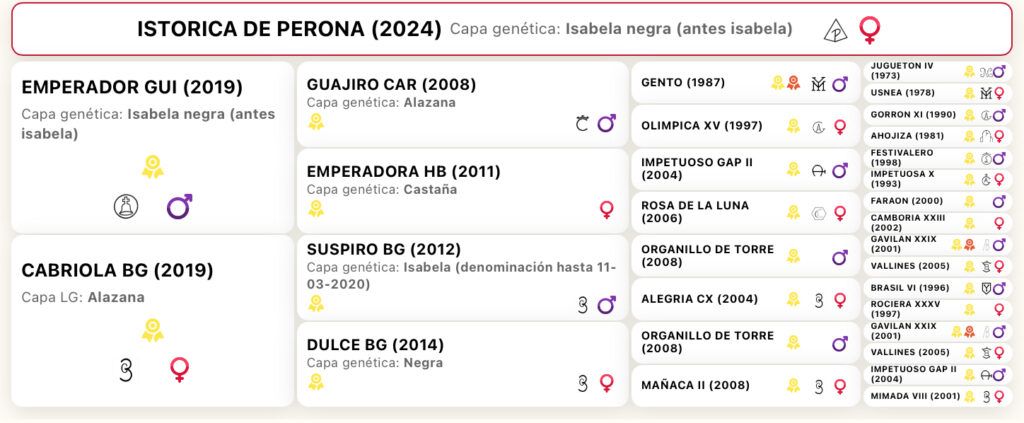Click the red ribbon icon next to GENTO
Screen dimensions: 1024x423
point(793,83)
